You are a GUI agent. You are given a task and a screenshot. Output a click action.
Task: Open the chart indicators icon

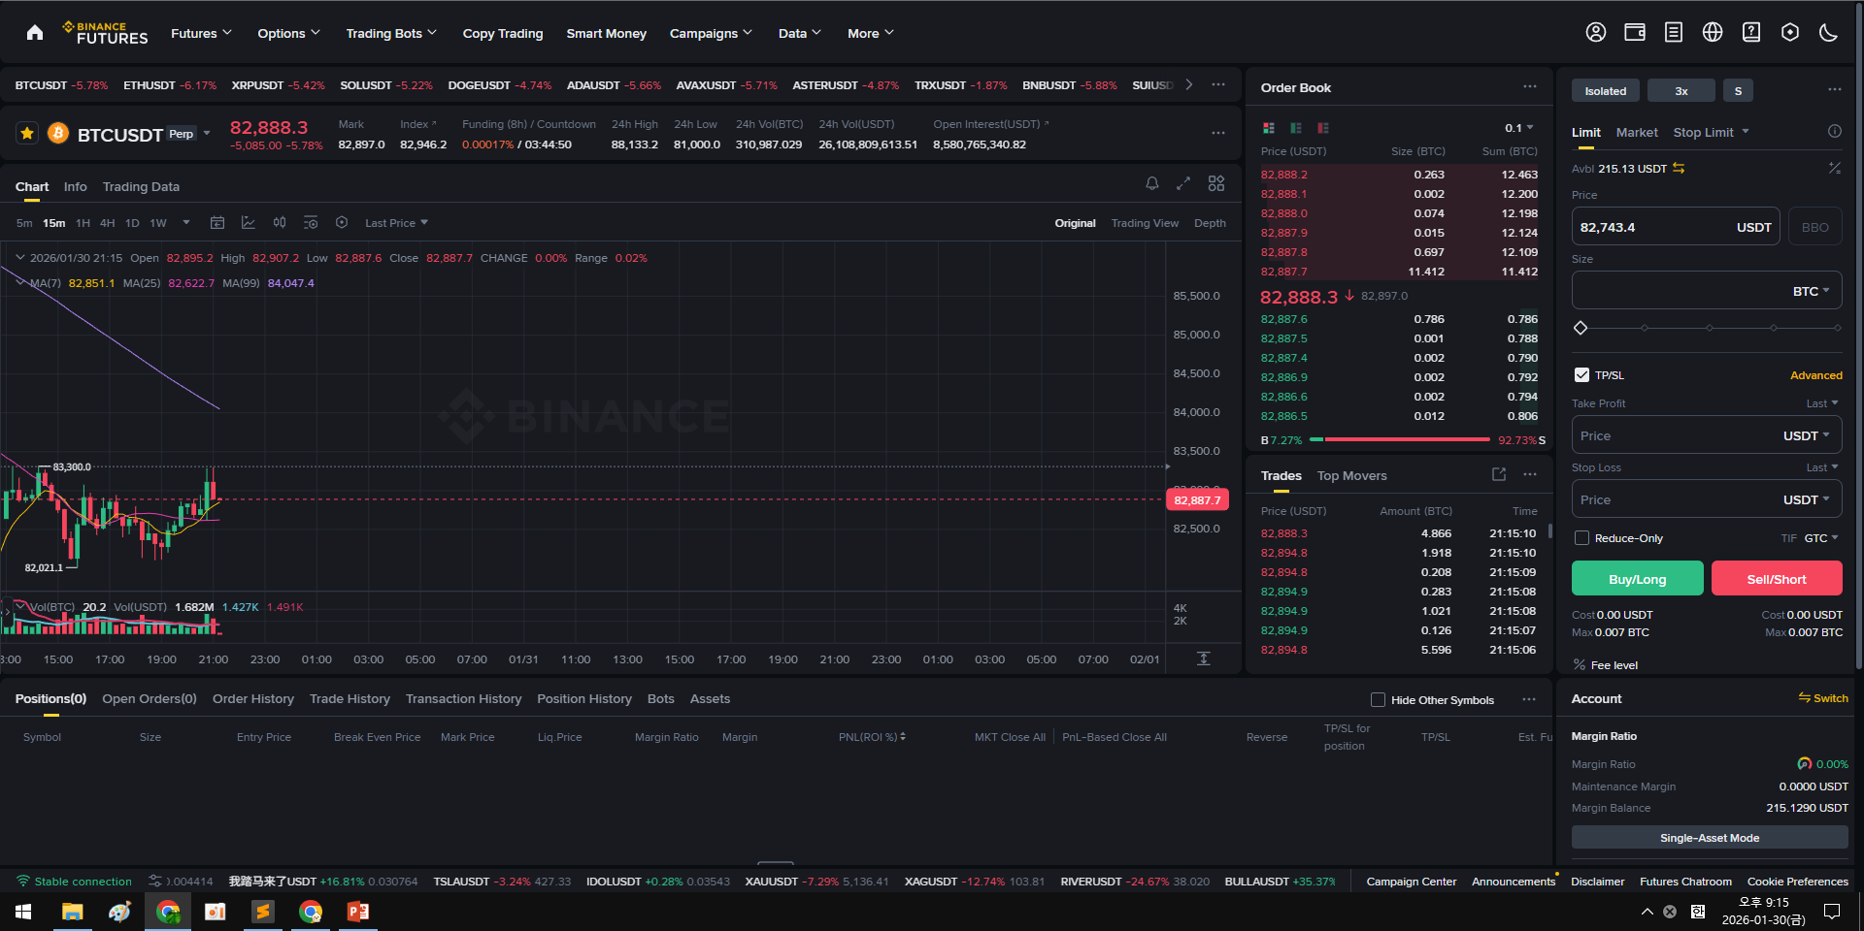(248, 222)
